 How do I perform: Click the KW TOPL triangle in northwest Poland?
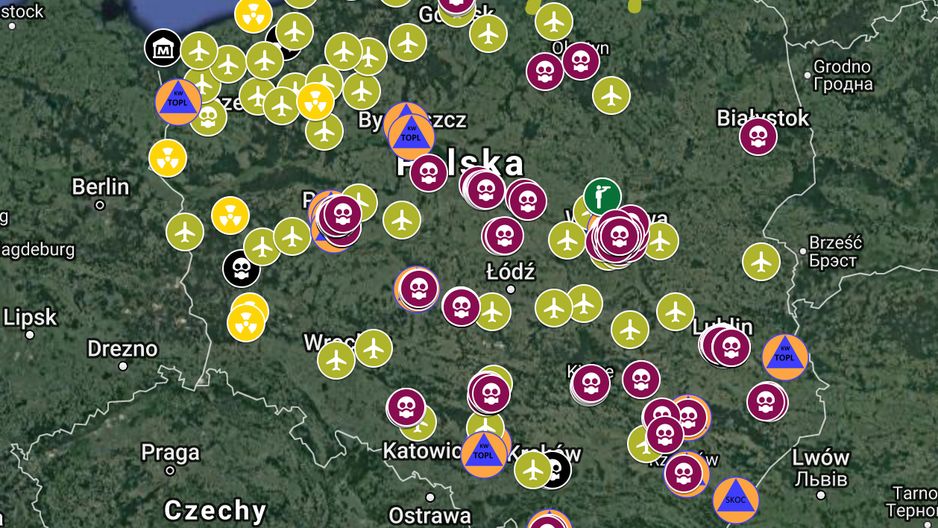[178, 102]
